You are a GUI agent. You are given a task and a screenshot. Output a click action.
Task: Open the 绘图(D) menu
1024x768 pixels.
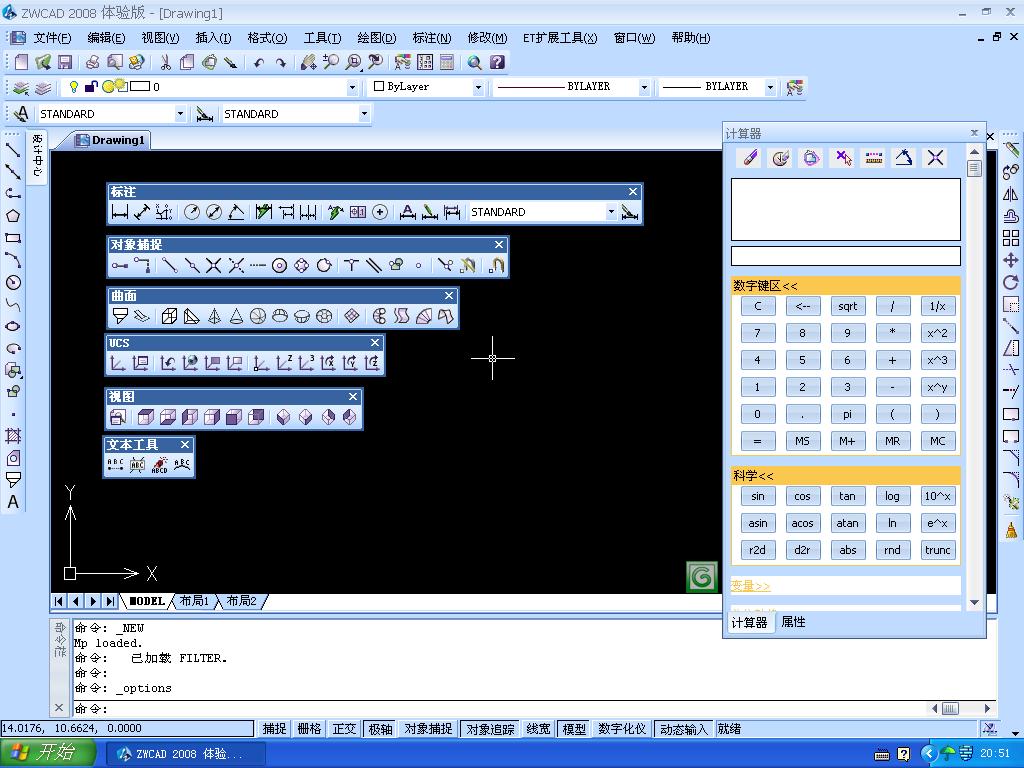pyautogui.click(x=377, y=38)
